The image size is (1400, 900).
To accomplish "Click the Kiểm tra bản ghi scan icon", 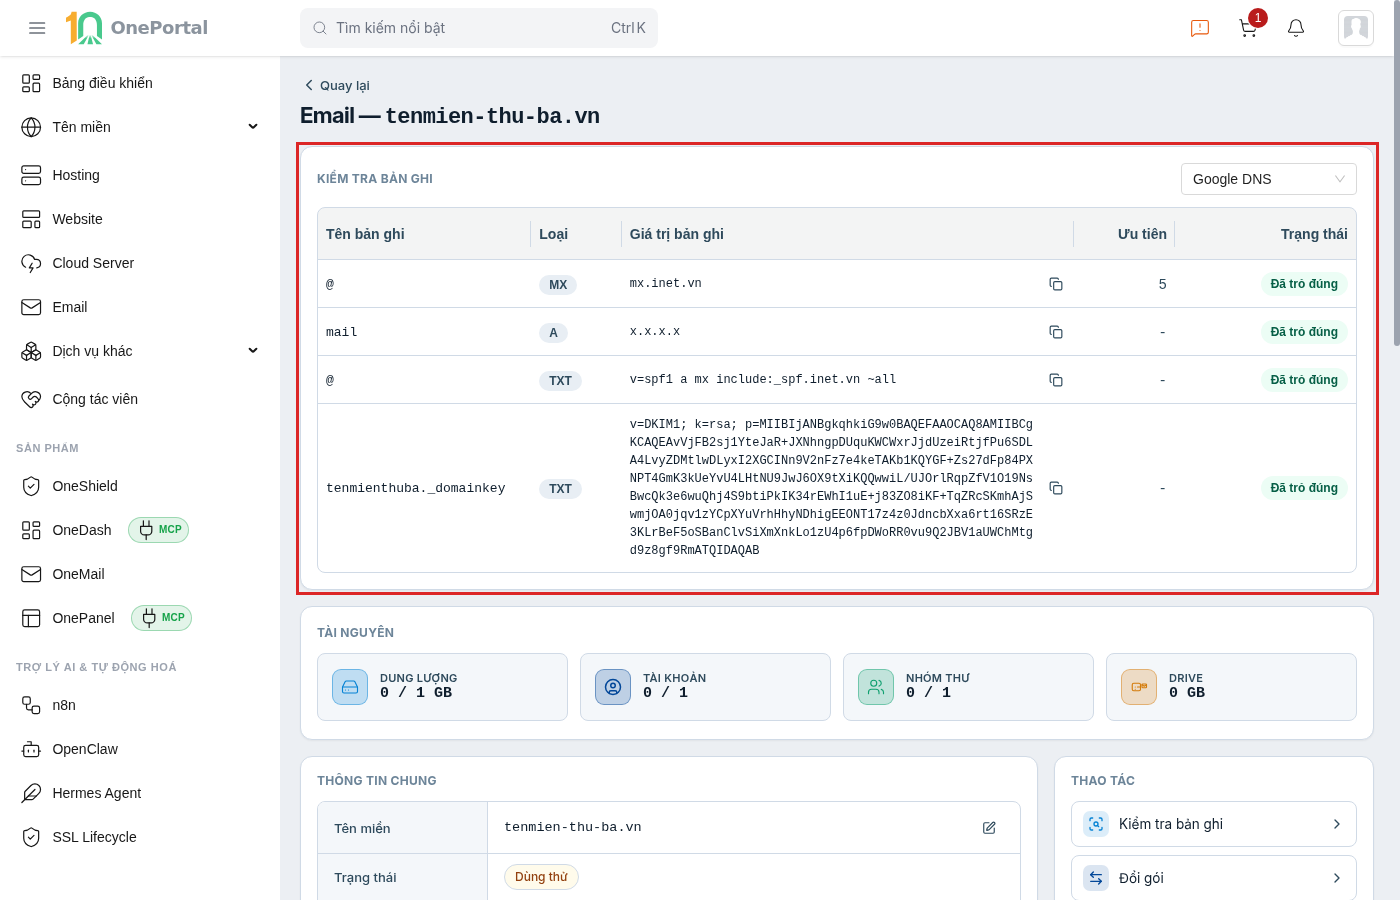I will point(1096,824).
